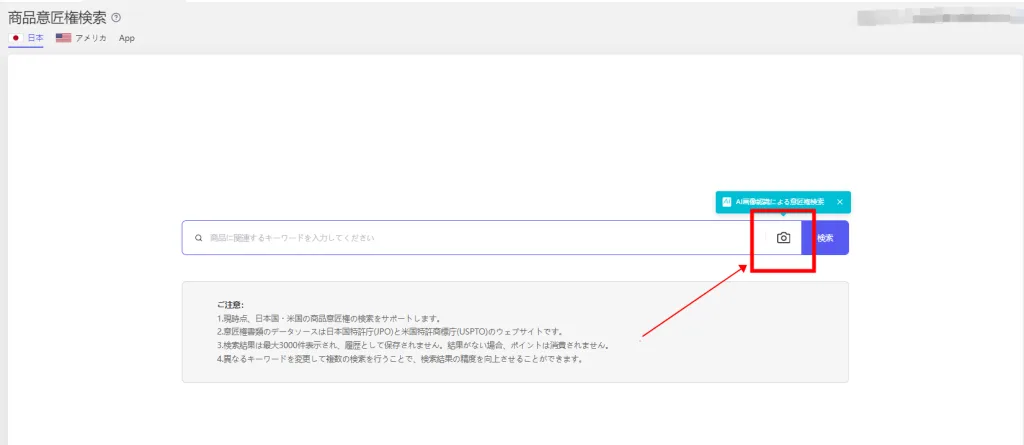
Task: Click the magnifier icon in the search box
Action: [x=199, y=238]
